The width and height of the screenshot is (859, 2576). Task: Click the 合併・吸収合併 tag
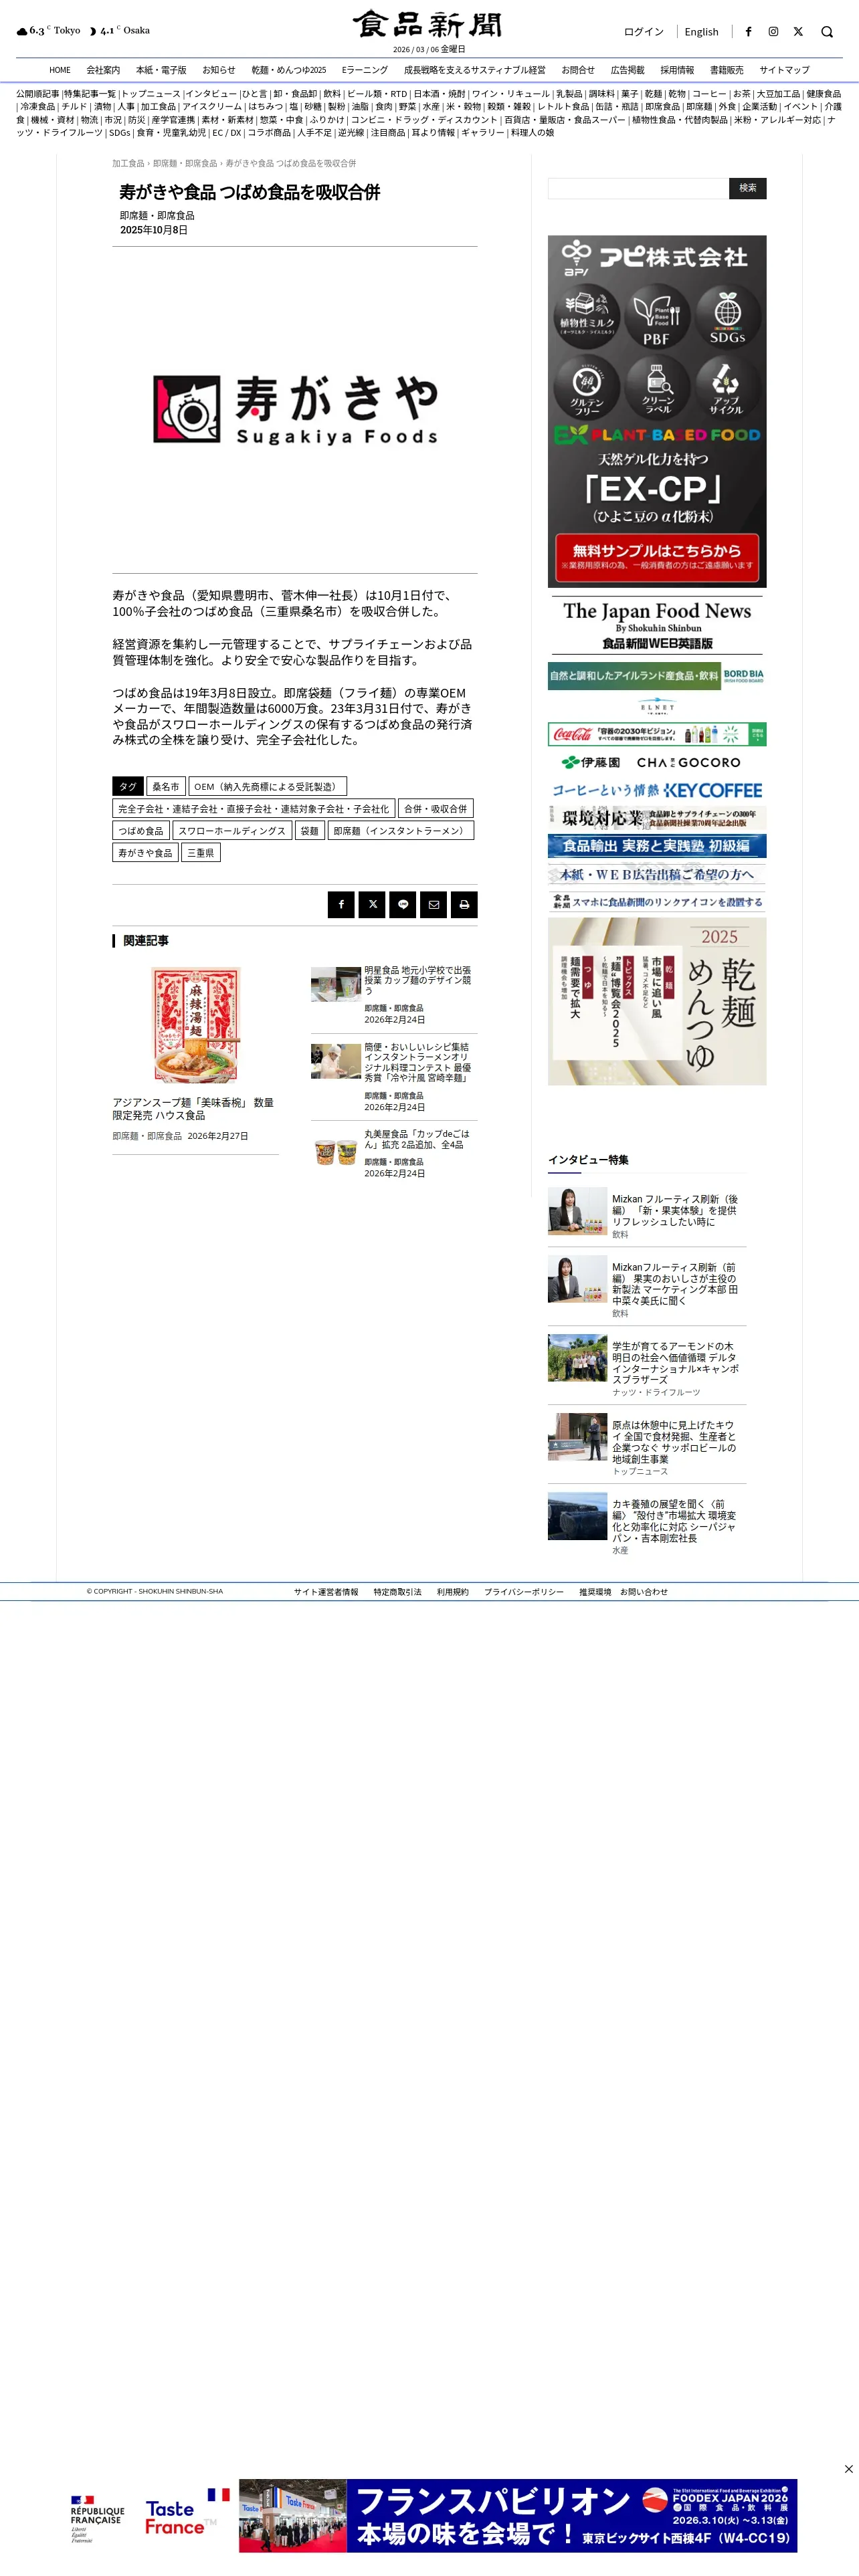click(435, 809)
